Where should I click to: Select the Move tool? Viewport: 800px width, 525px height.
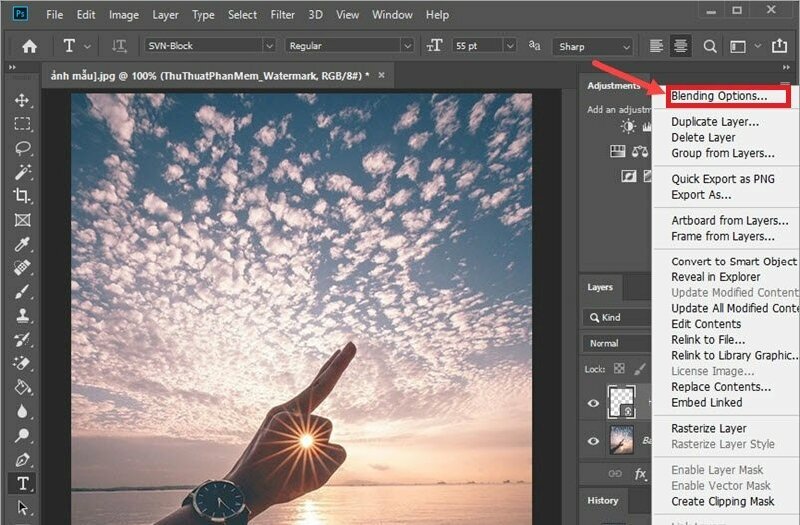click(22, 100)
